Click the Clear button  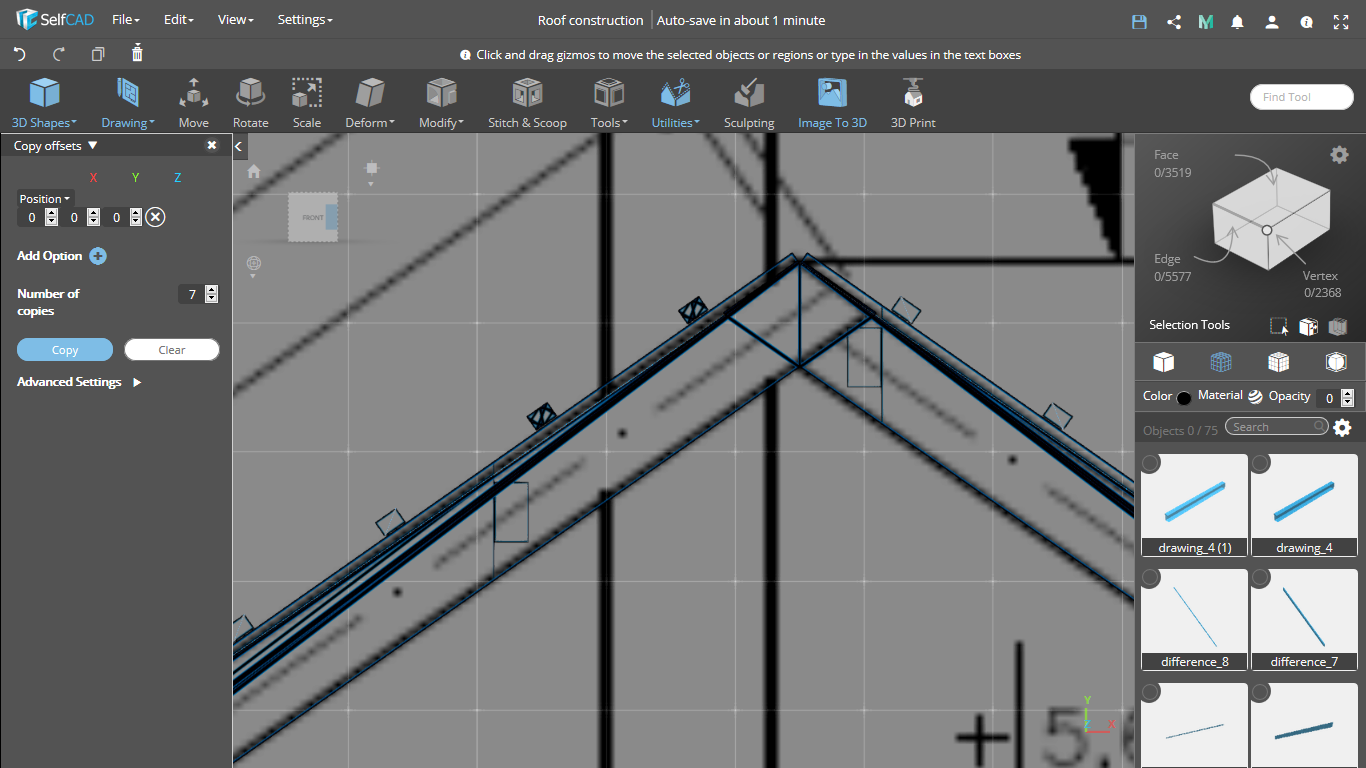point(172,350)
